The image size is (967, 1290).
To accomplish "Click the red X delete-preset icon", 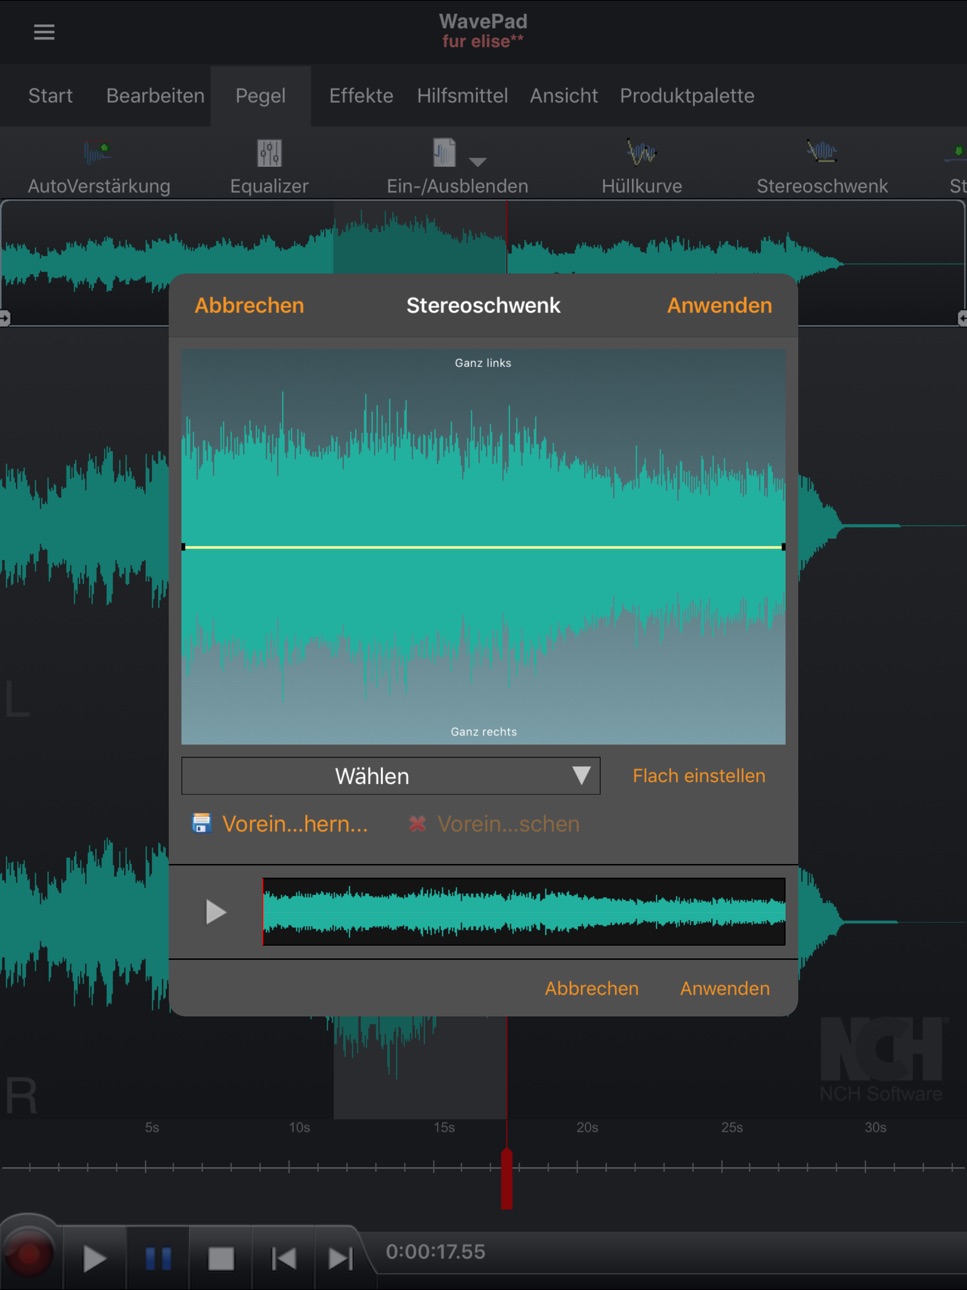I will tap(417, 824).
